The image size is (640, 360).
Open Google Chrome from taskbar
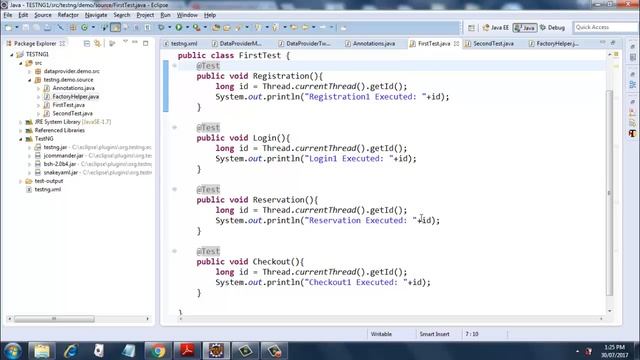pos(158,351)
